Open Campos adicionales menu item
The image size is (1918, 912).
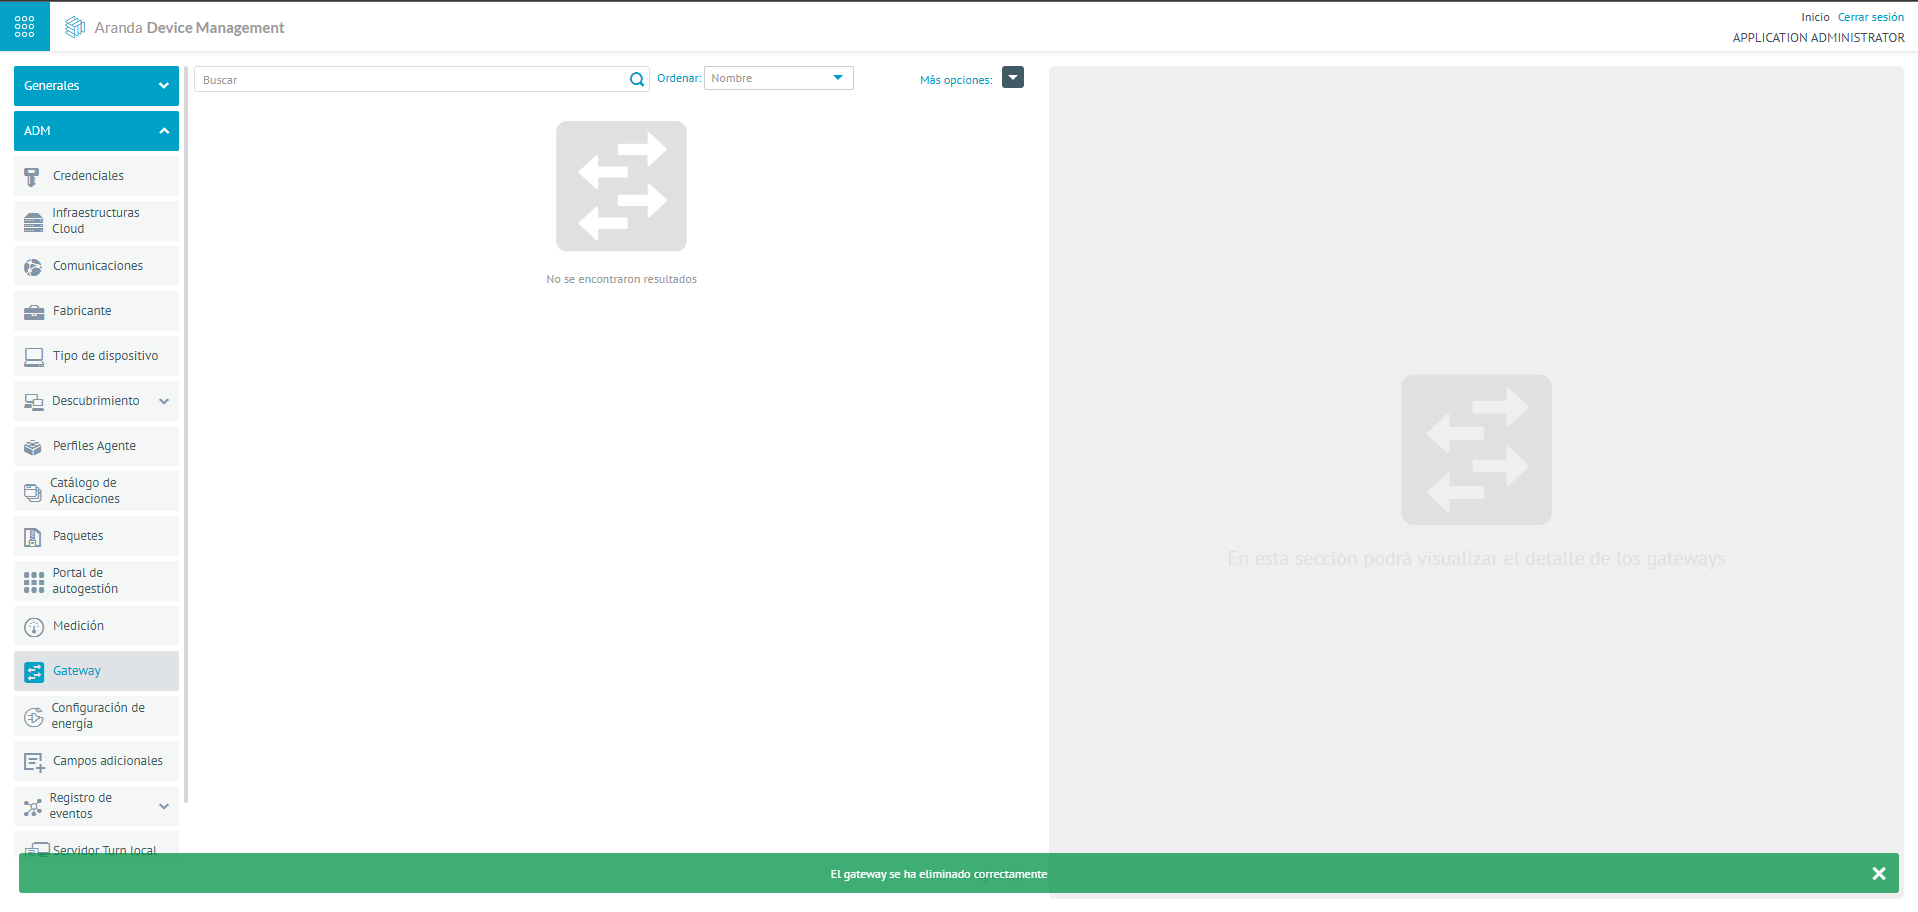[x=107, y=761]
